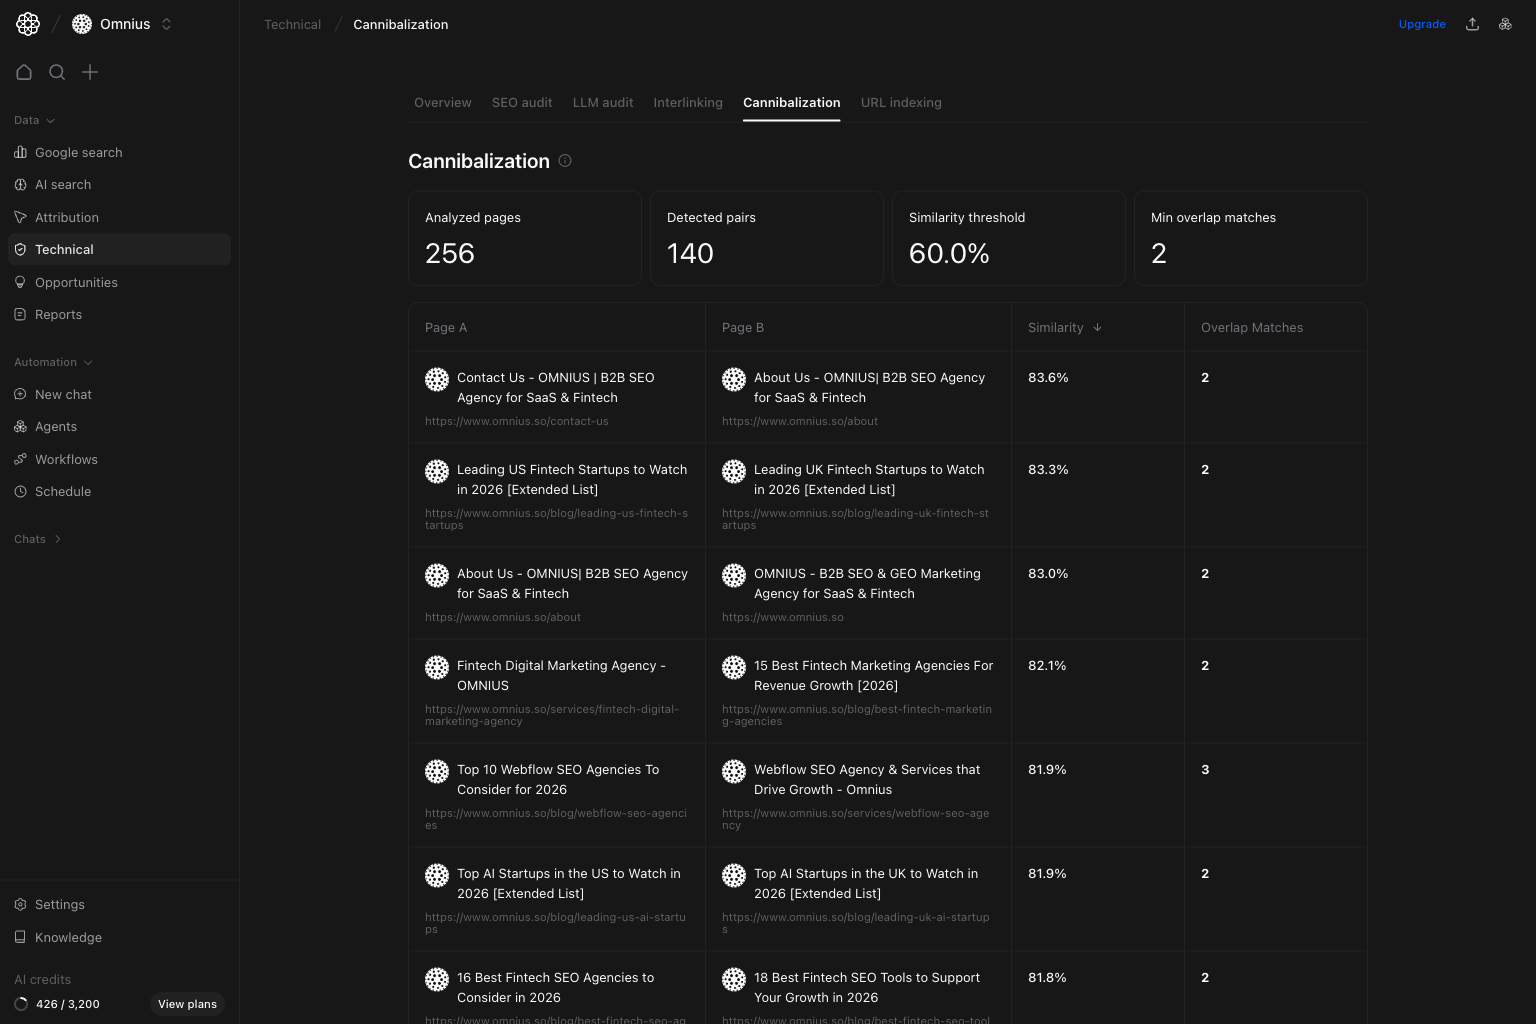
Task: Open the Schedule page
Action: [119, 491]
